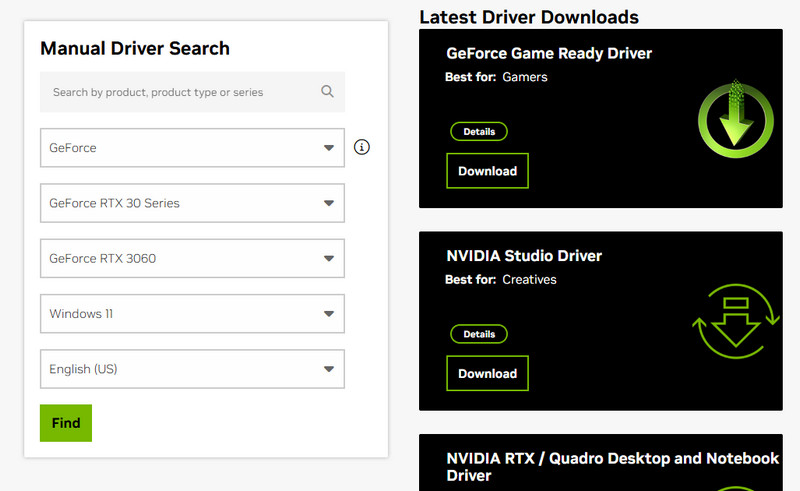Download the NVIDIA Studio Driver
The image size is (800, 491).
point(487,374)
